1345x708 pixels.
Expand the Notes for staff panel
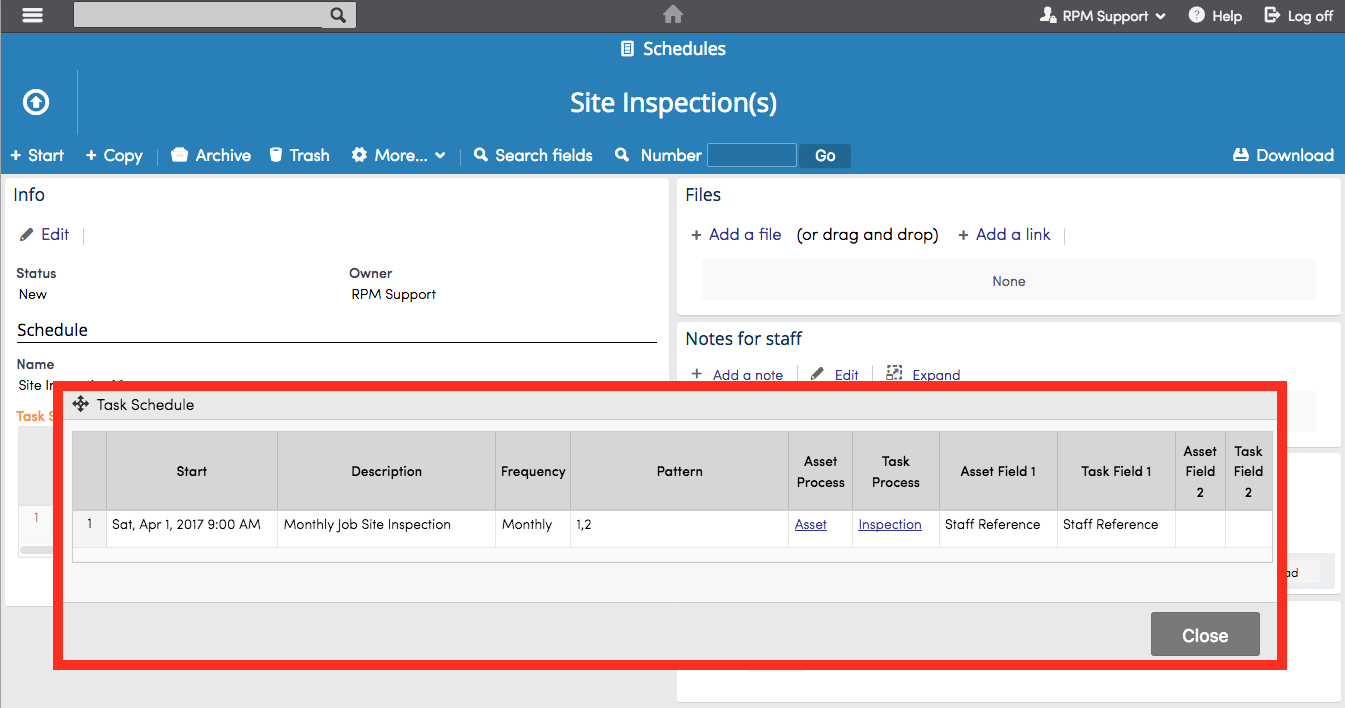[923, 375]
